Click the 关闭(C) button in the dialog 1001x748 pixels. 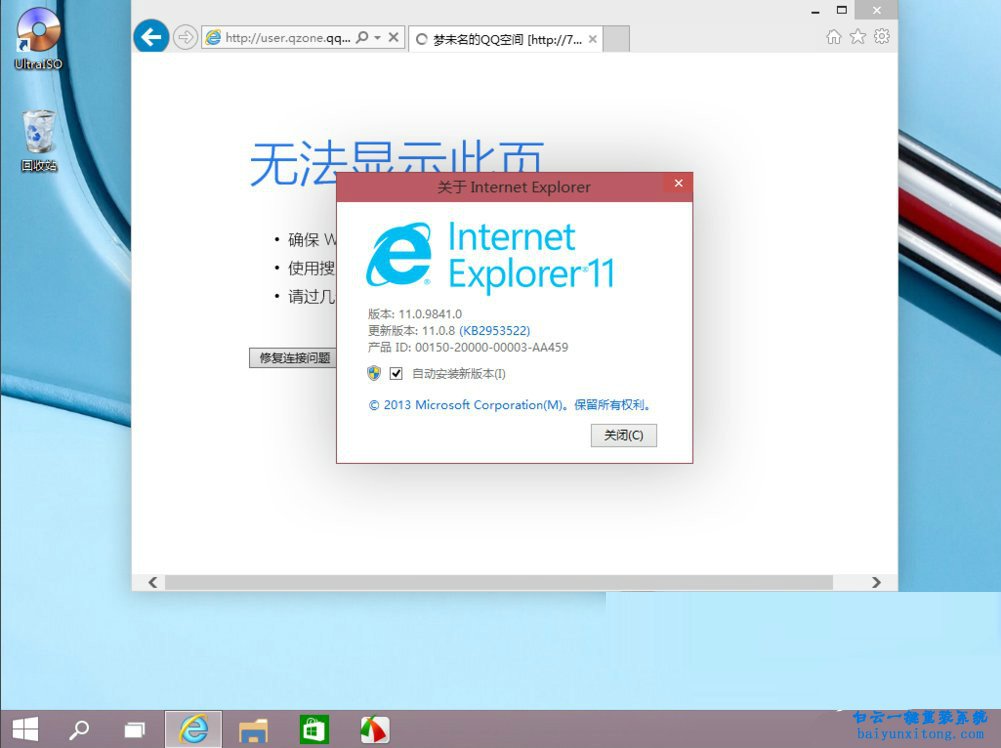pyautogui.click(x=623, y=435)
